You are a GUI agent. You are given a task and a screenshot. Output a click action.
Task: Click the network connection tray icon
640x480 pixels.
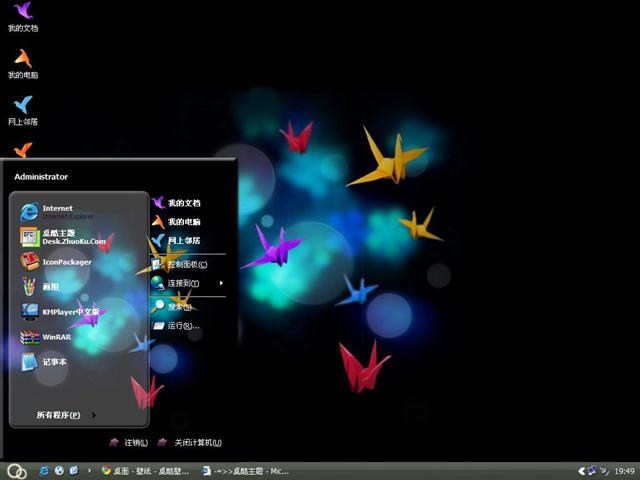point(592,471)
